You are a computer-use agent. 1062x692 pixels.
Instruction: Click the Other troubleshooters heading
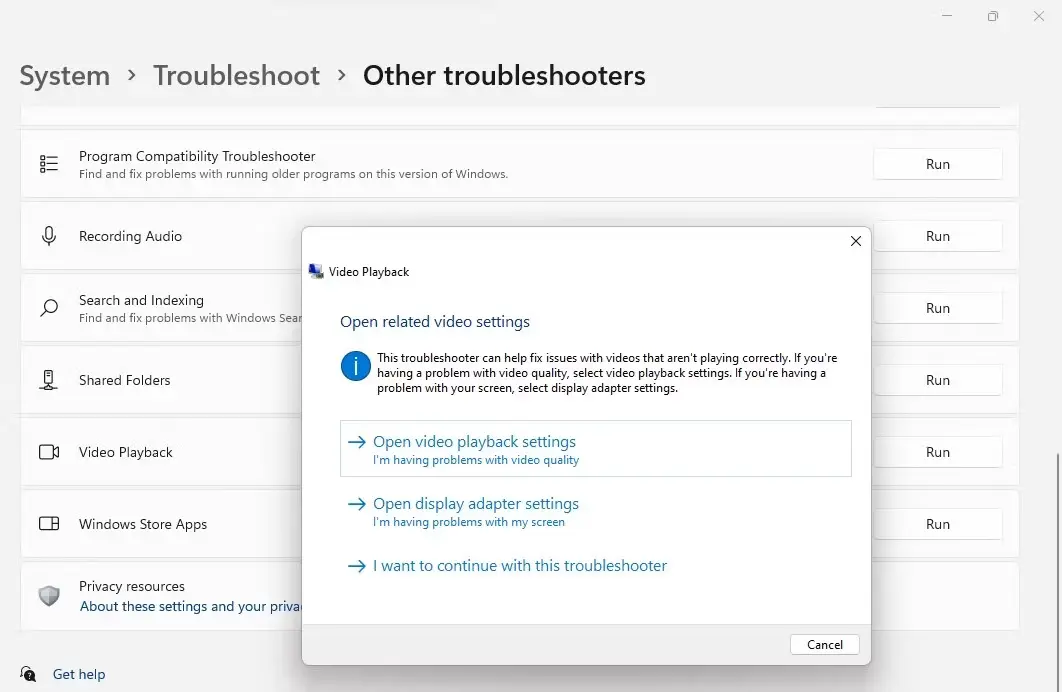point(504,75)
